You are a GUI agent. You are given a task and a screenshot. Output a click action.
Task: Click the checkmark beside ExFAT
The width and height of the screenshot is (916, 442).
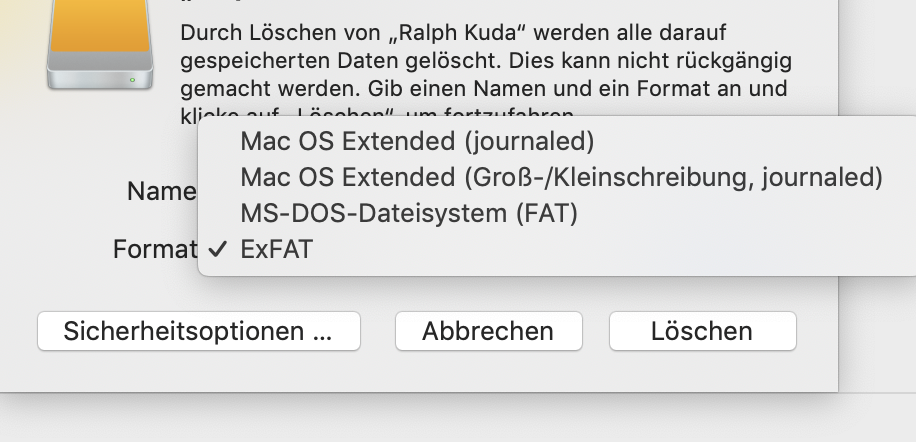(x=220, y=250)
